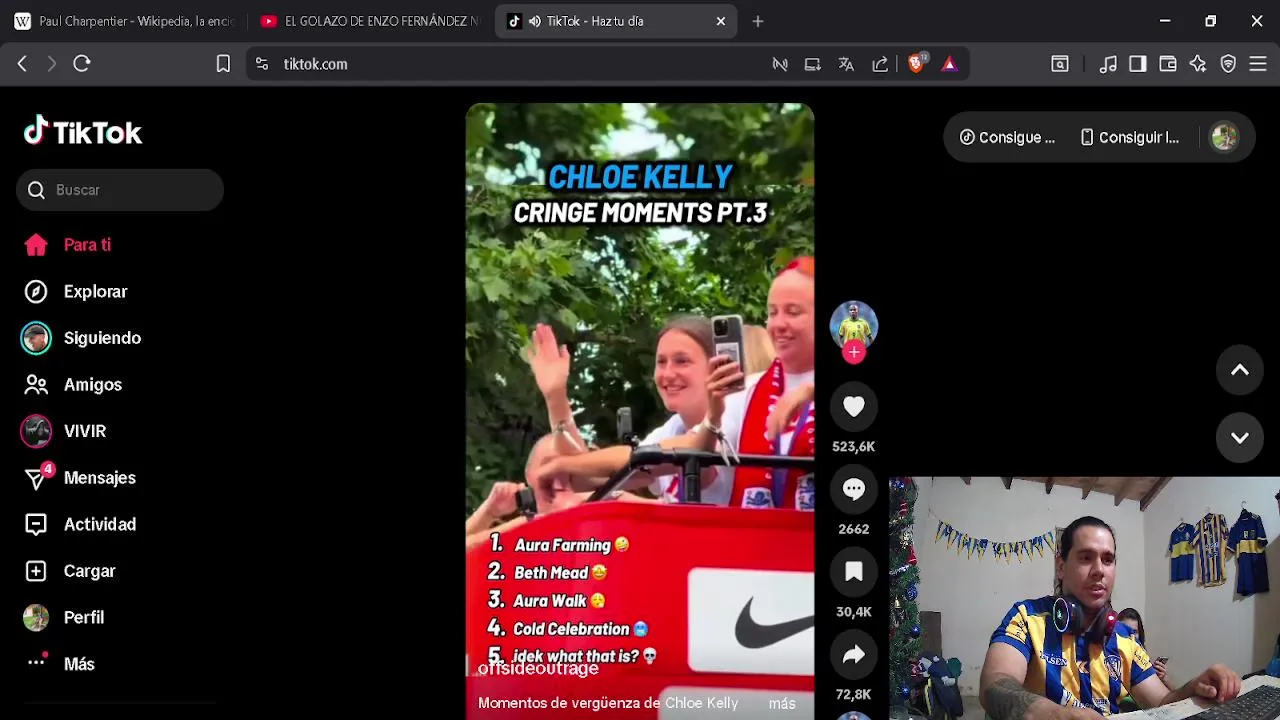Open Mensajes inbox
Screen dimensions: 1280x720
pos(80,478)
